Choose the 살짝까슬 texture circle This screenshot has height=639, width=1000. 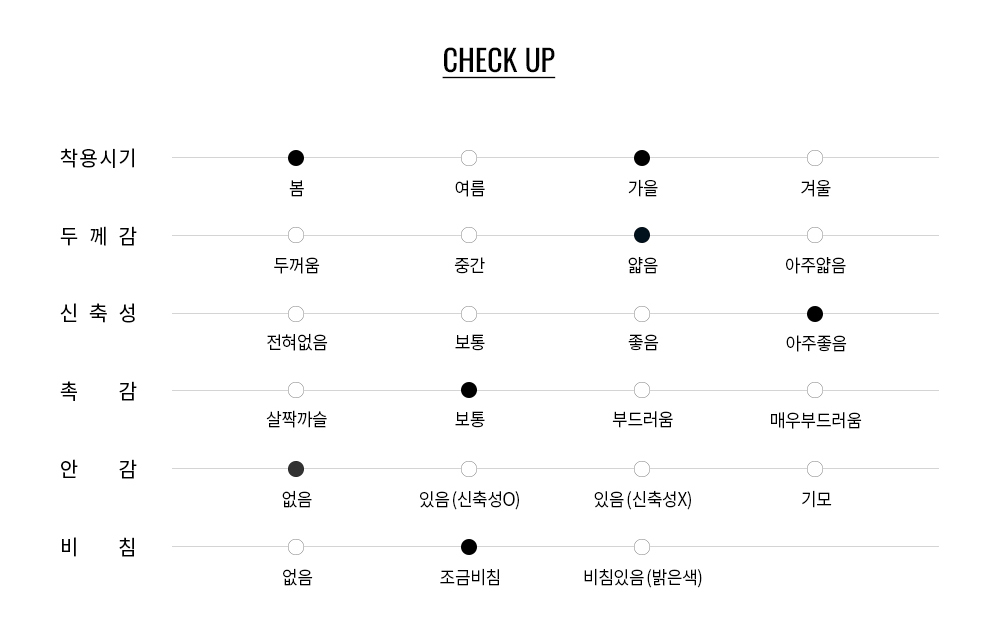pos(296,390)
